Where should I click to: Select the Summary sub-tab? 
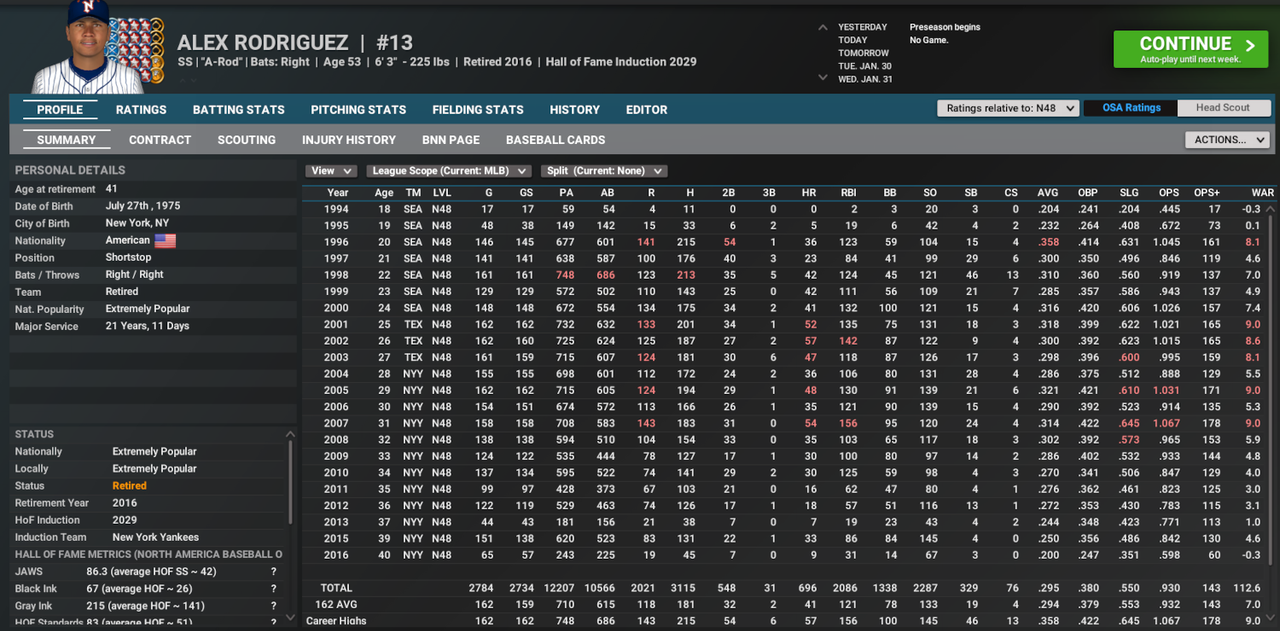(x=66, y=140)
